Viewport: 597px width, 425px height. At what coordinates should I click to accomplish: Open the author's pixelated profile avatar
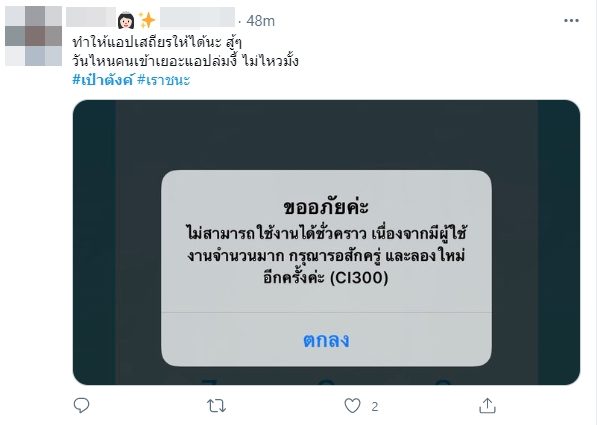click(x=34, y=36)
